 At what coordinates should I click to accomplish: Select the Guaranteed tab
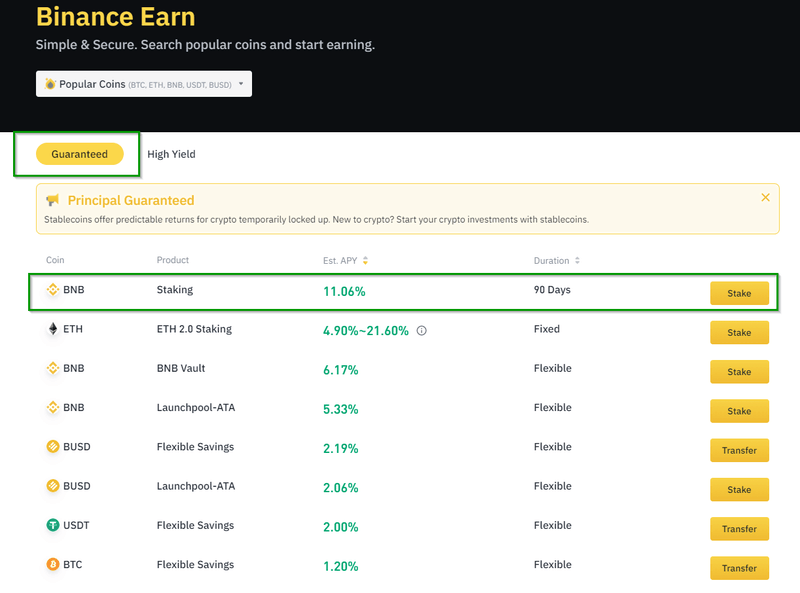coord(79,154)
